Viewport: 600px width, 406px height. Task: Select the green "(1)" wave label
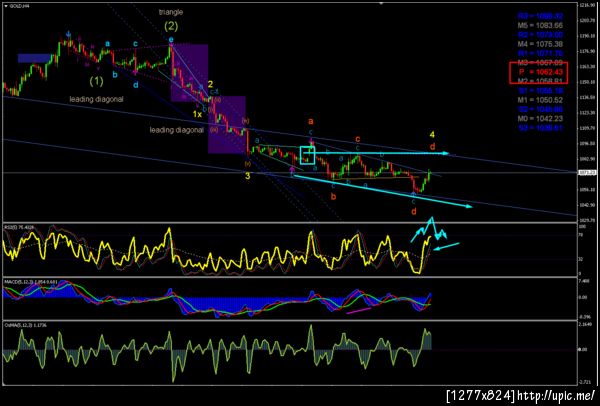coord(96,81)
